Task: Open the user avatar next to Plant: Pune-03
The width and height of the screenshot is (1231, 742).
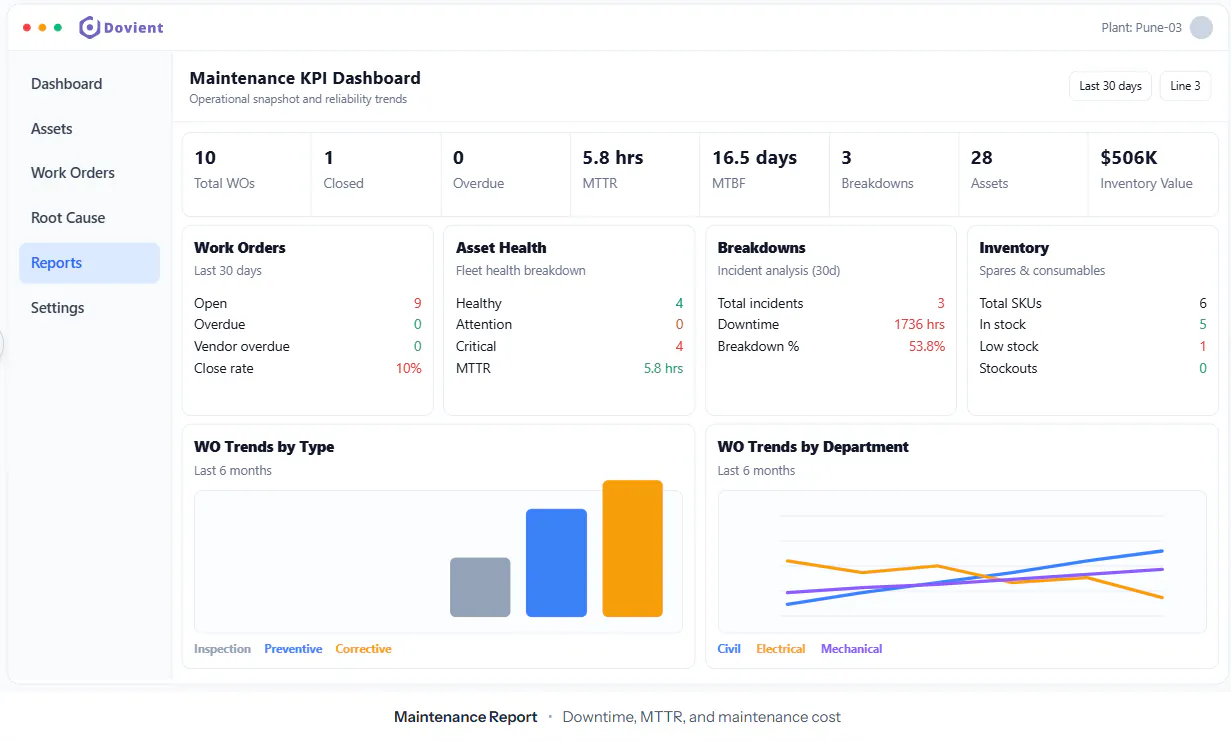Action: tap(1201, 27)
